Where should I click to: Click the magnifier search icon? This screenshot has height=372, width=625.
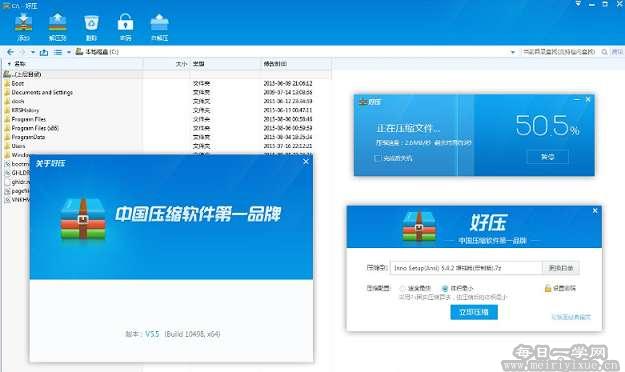pos(605,52)
